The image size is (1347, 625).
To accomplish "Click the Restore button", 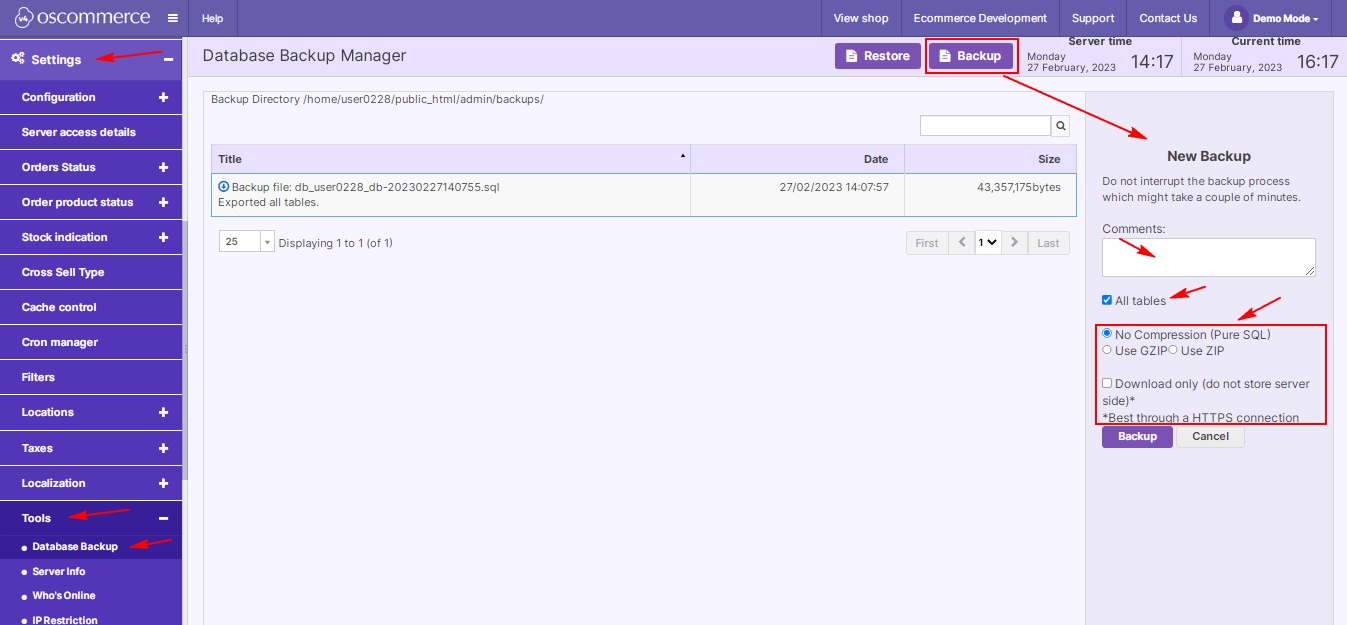I will (878, 56).
